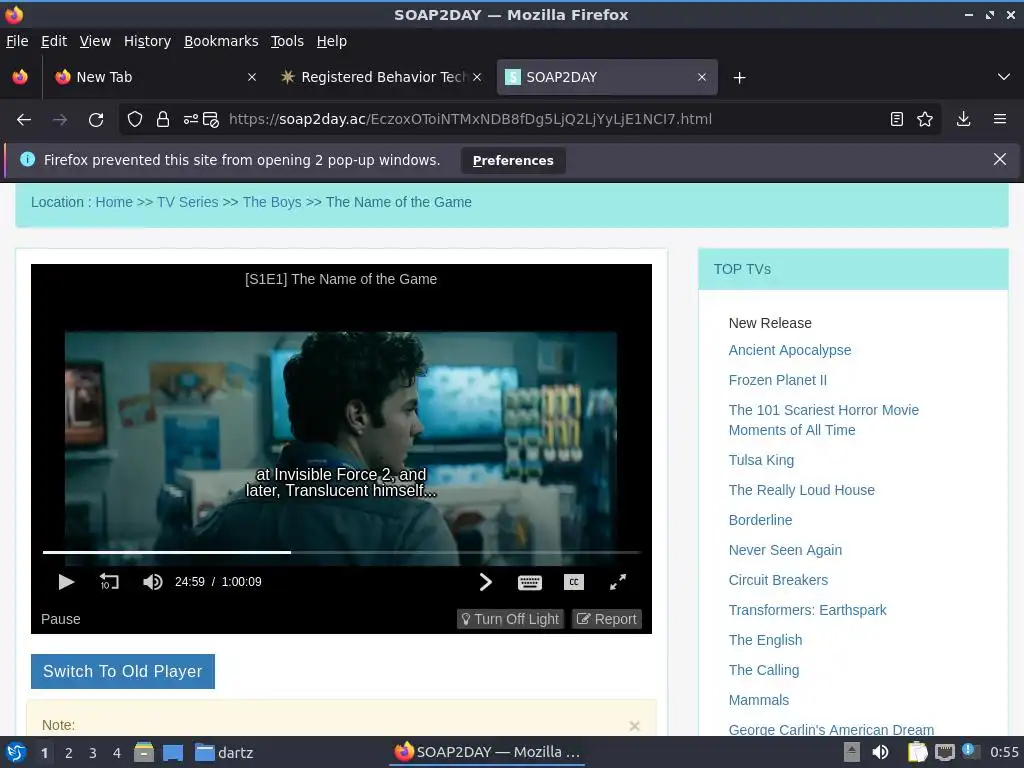Open Transformers: Earthspark link
Image resolution: width=1024 pixels, height=768 pixels.
(x=808, y=610)
